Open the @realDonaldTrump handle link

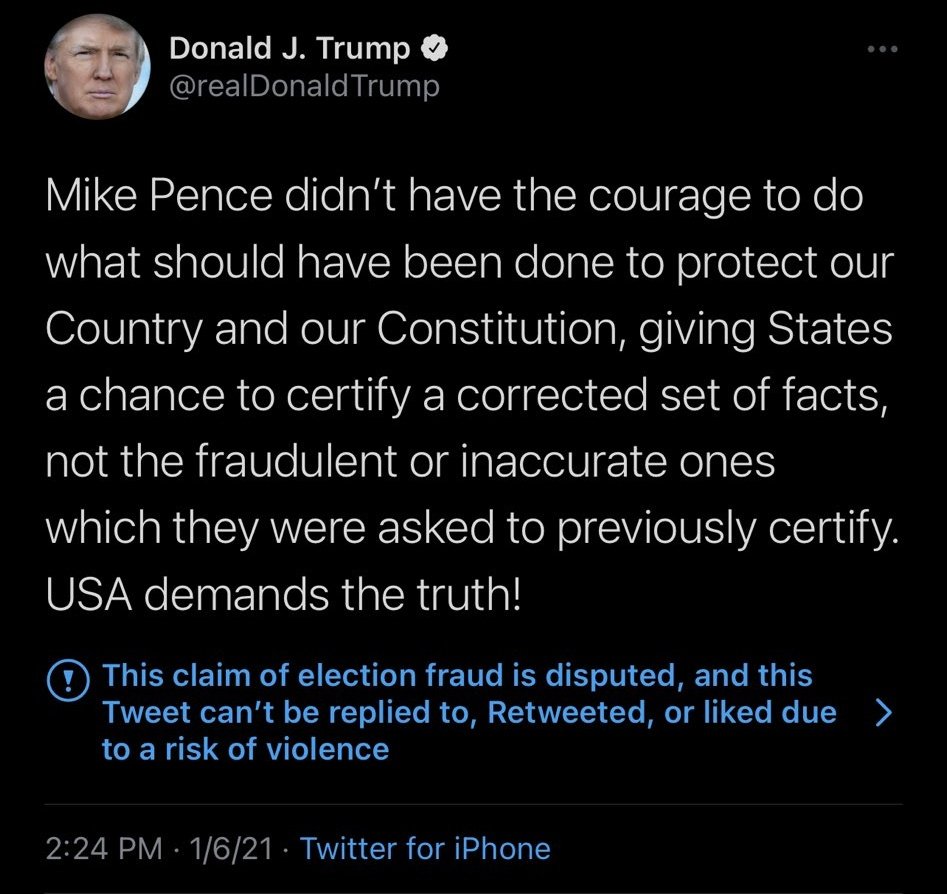(x=305, y=87)
